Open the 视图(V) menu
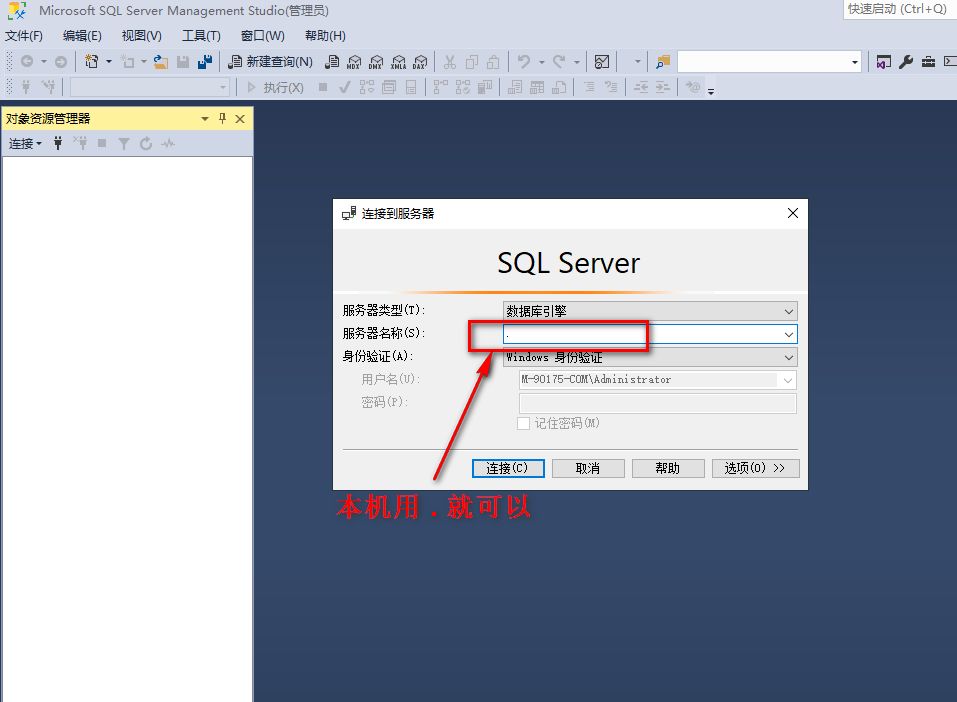The width and height of the screenshot is (957, 702). tap(142, 35)
